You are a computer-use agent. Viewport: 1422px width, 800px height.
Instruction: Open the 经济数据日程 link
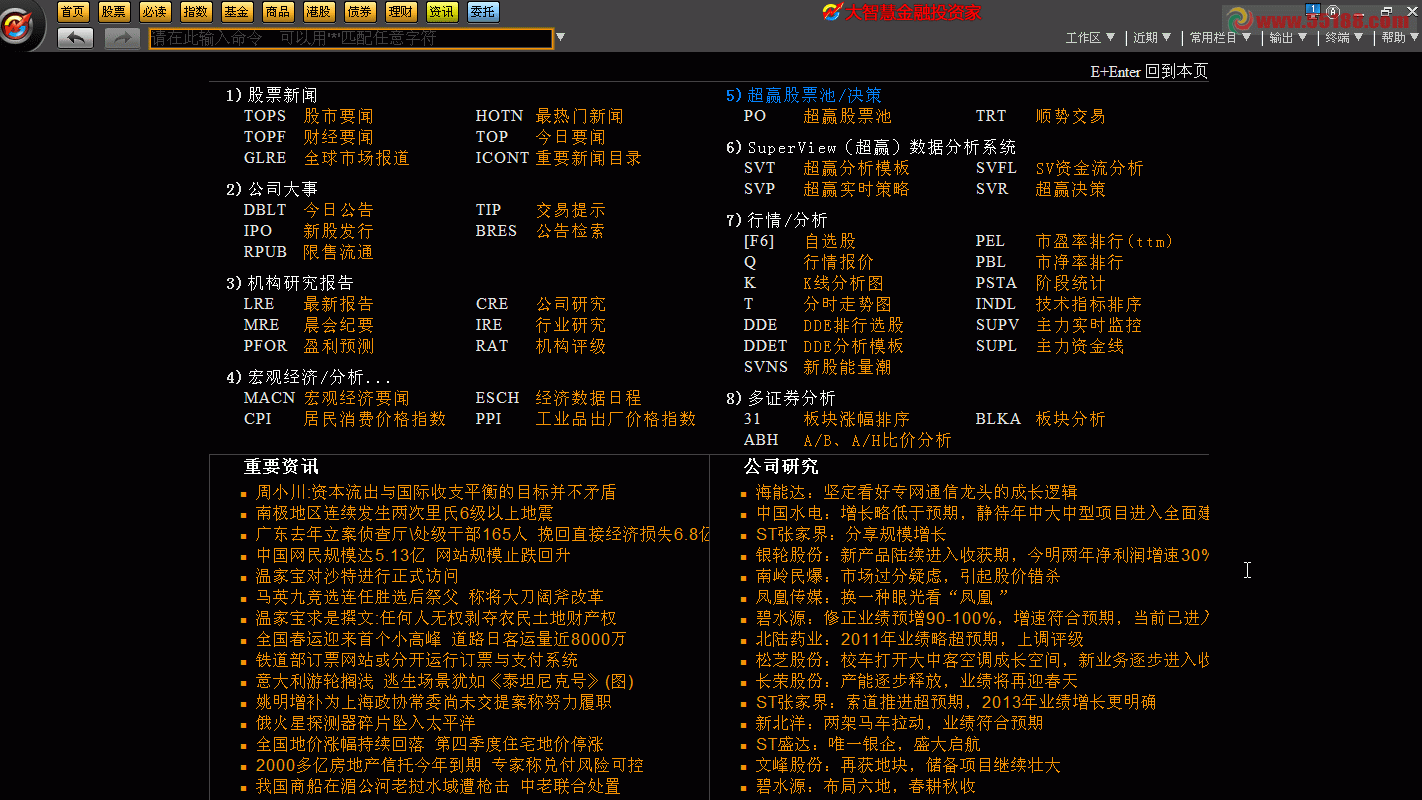(589, 398)
